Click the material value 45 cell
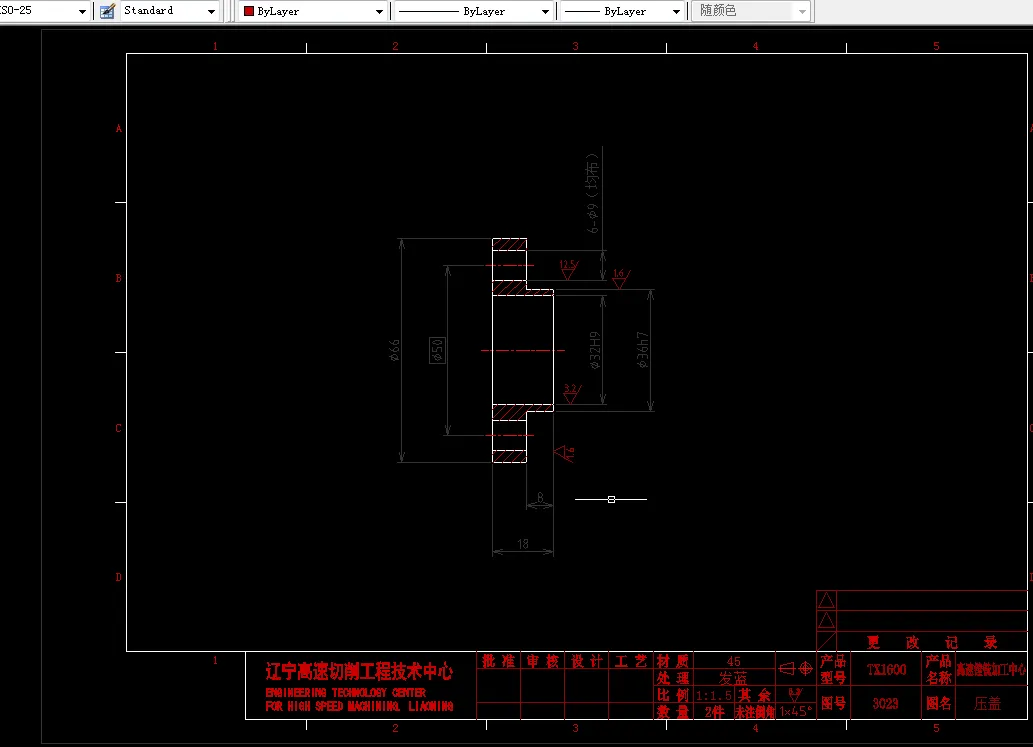The height and width of the screenshot is (747, 1033). [x=733, y=661]
